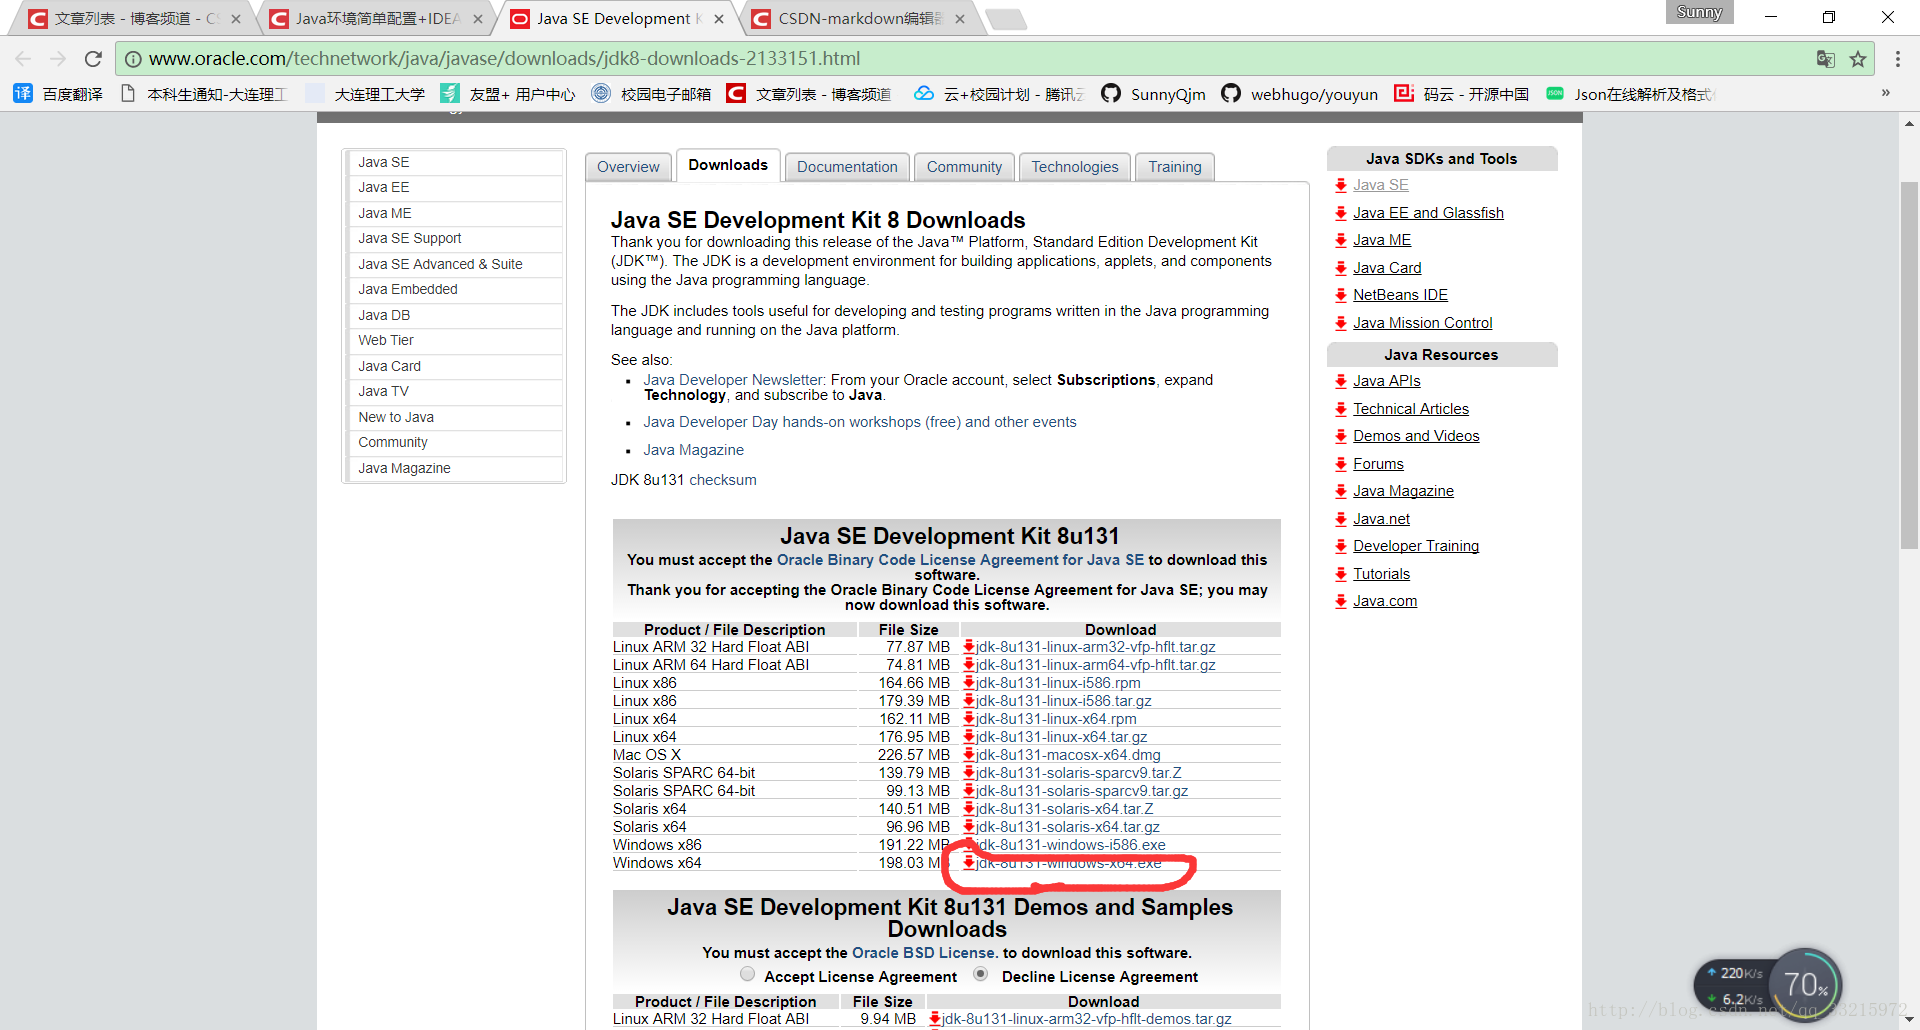Screen dimensions: 1920x1030
Task: Click download icon for jdk-8u131-linux-i586.rpm
Action: [x=968, y=683]
